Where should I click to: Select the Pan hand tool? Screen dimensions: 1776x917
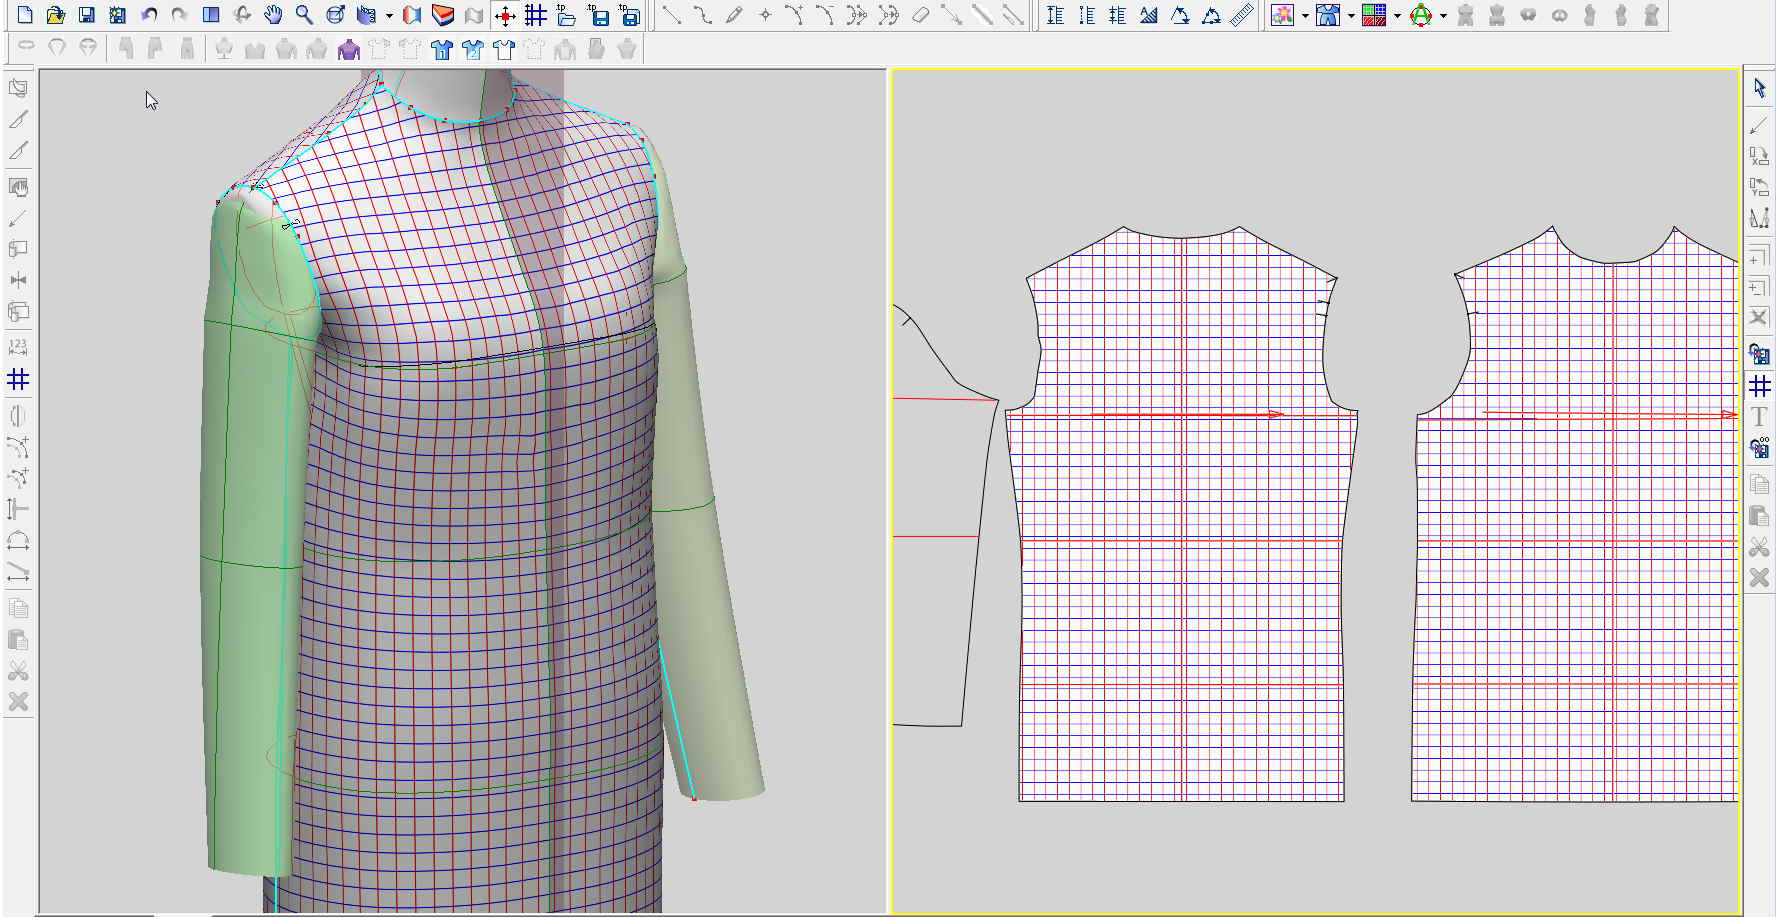tap(273, 15)
